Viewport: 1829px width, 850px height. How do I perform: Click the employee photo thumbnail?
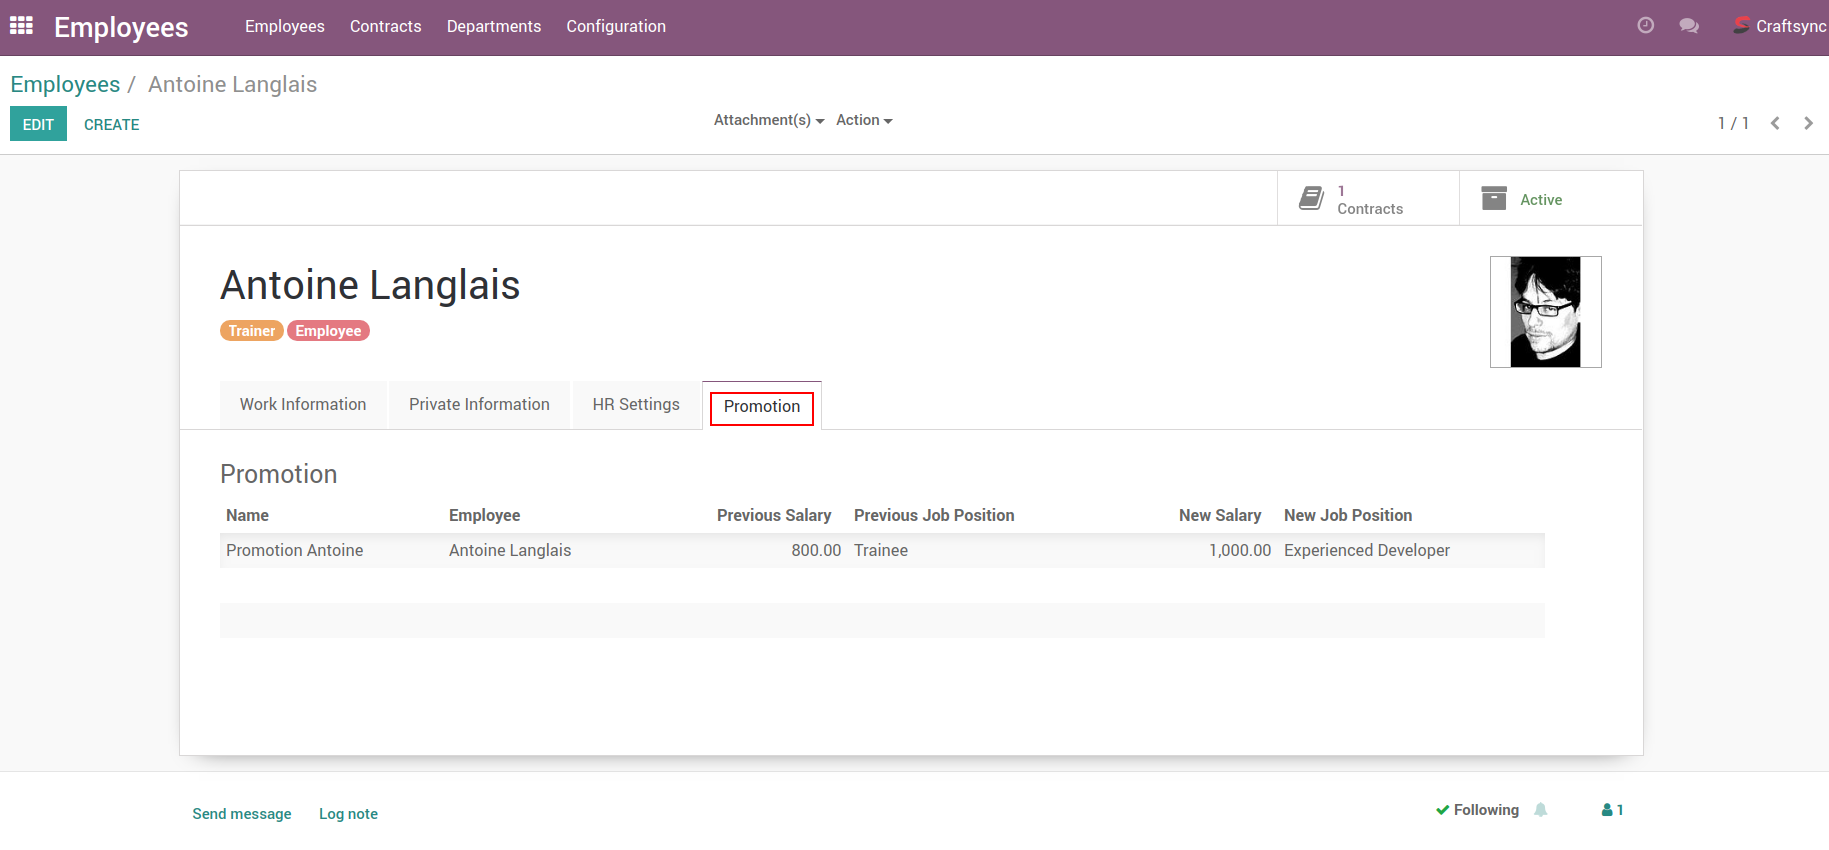tap(1545, 312)
